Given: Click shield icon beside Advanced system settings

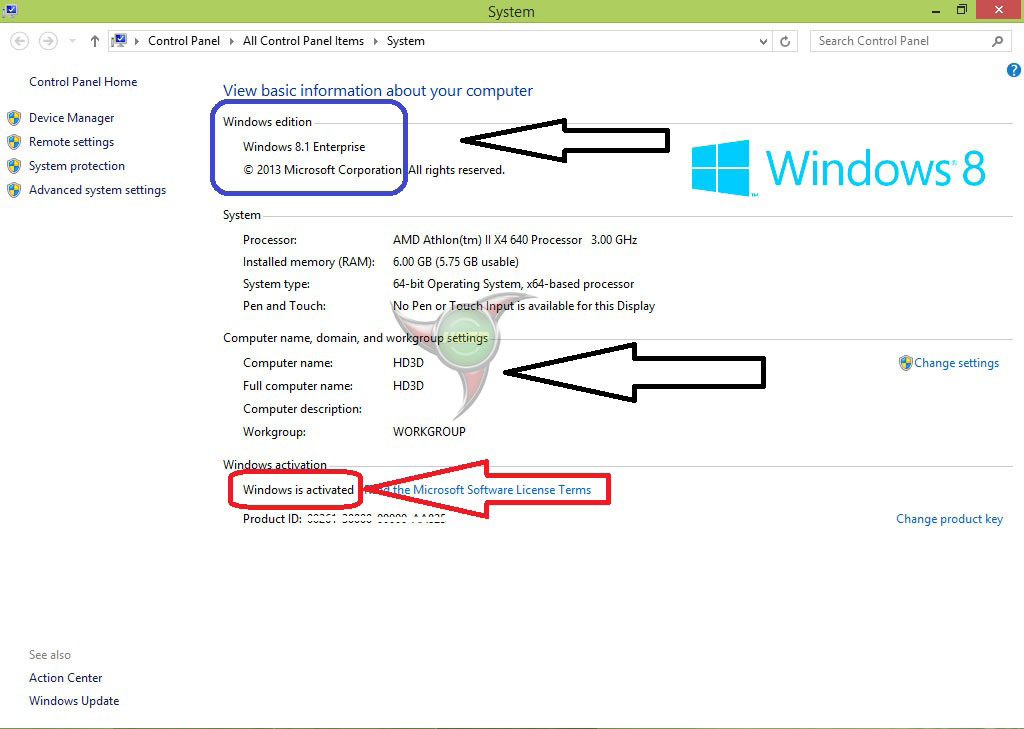Looking at the screenshot, I should 14,190.
